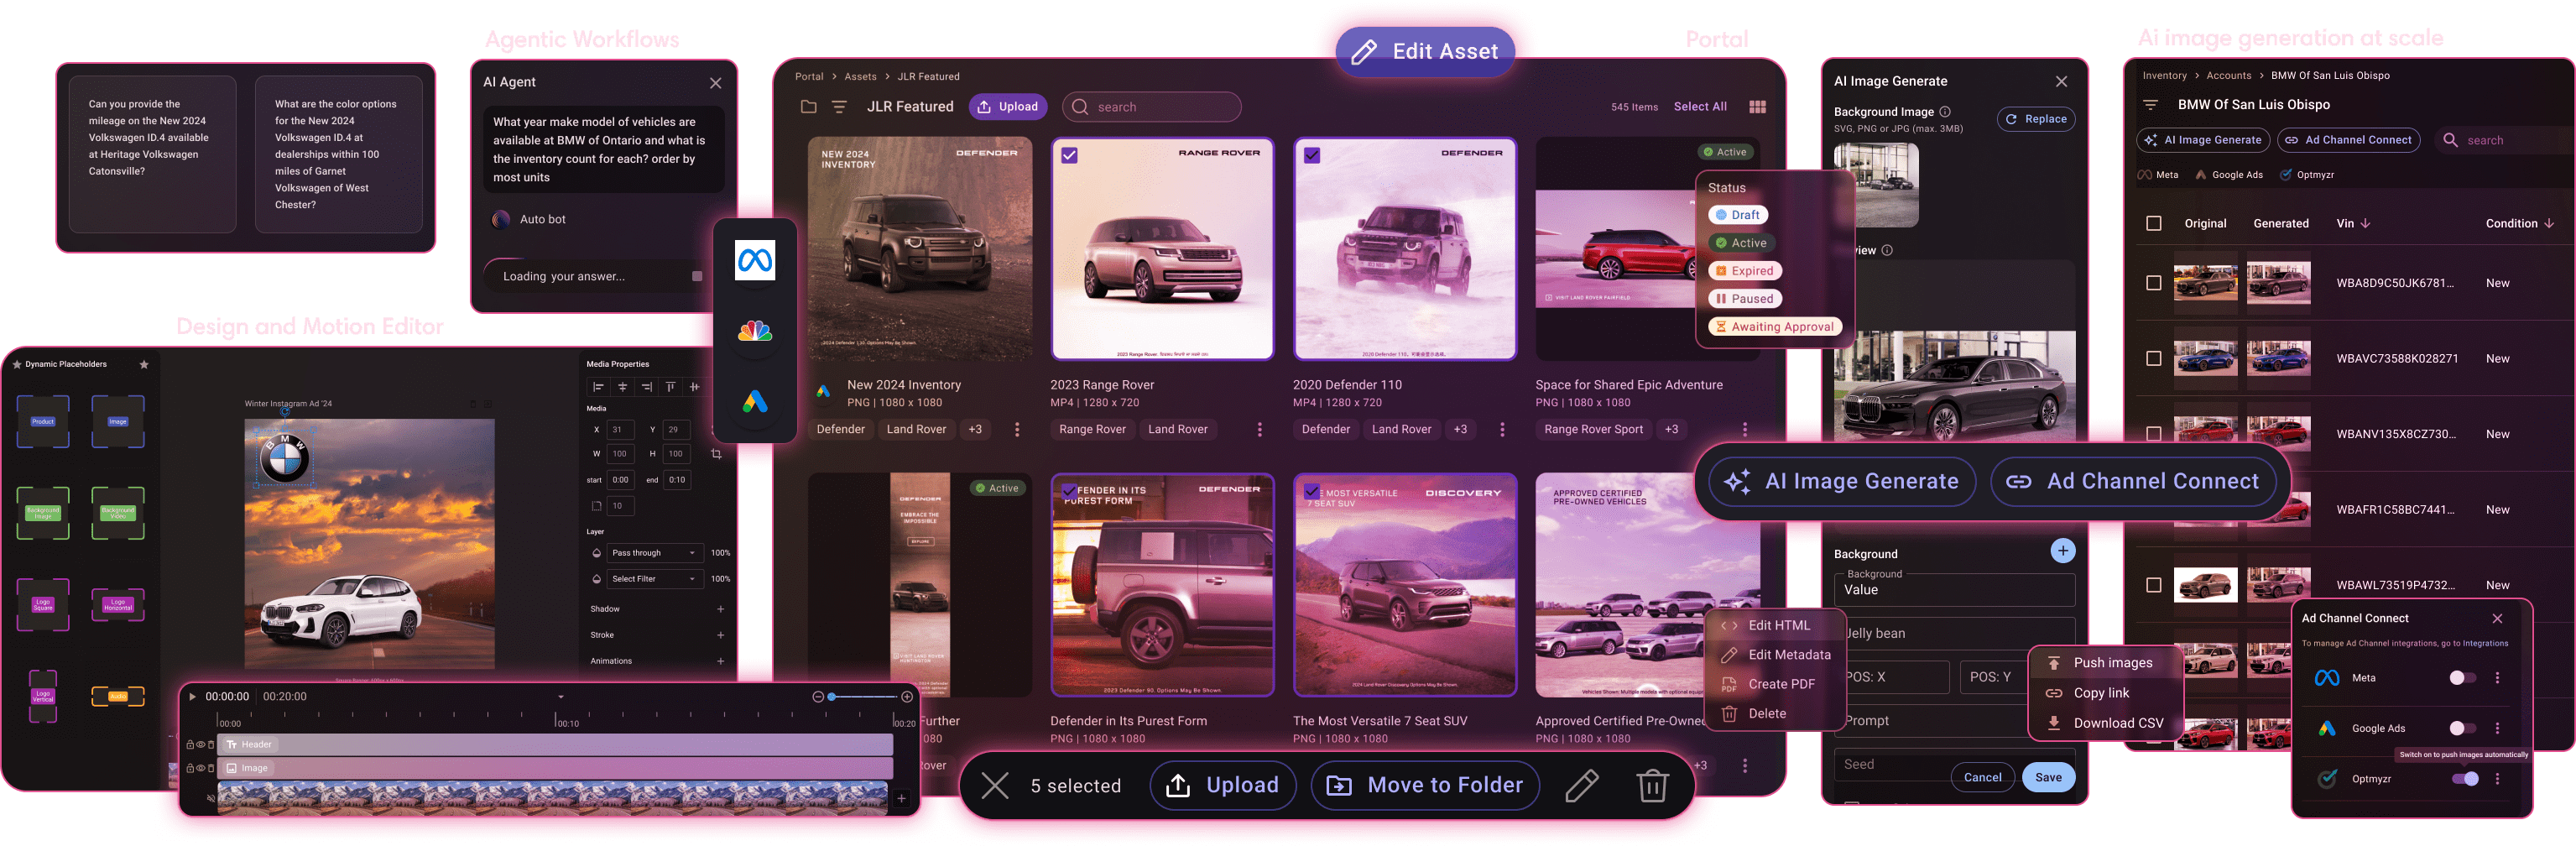Clear selection with the X beside 5 selected
The height and width of the screenshot is (846, 2576).
(995, 786)
